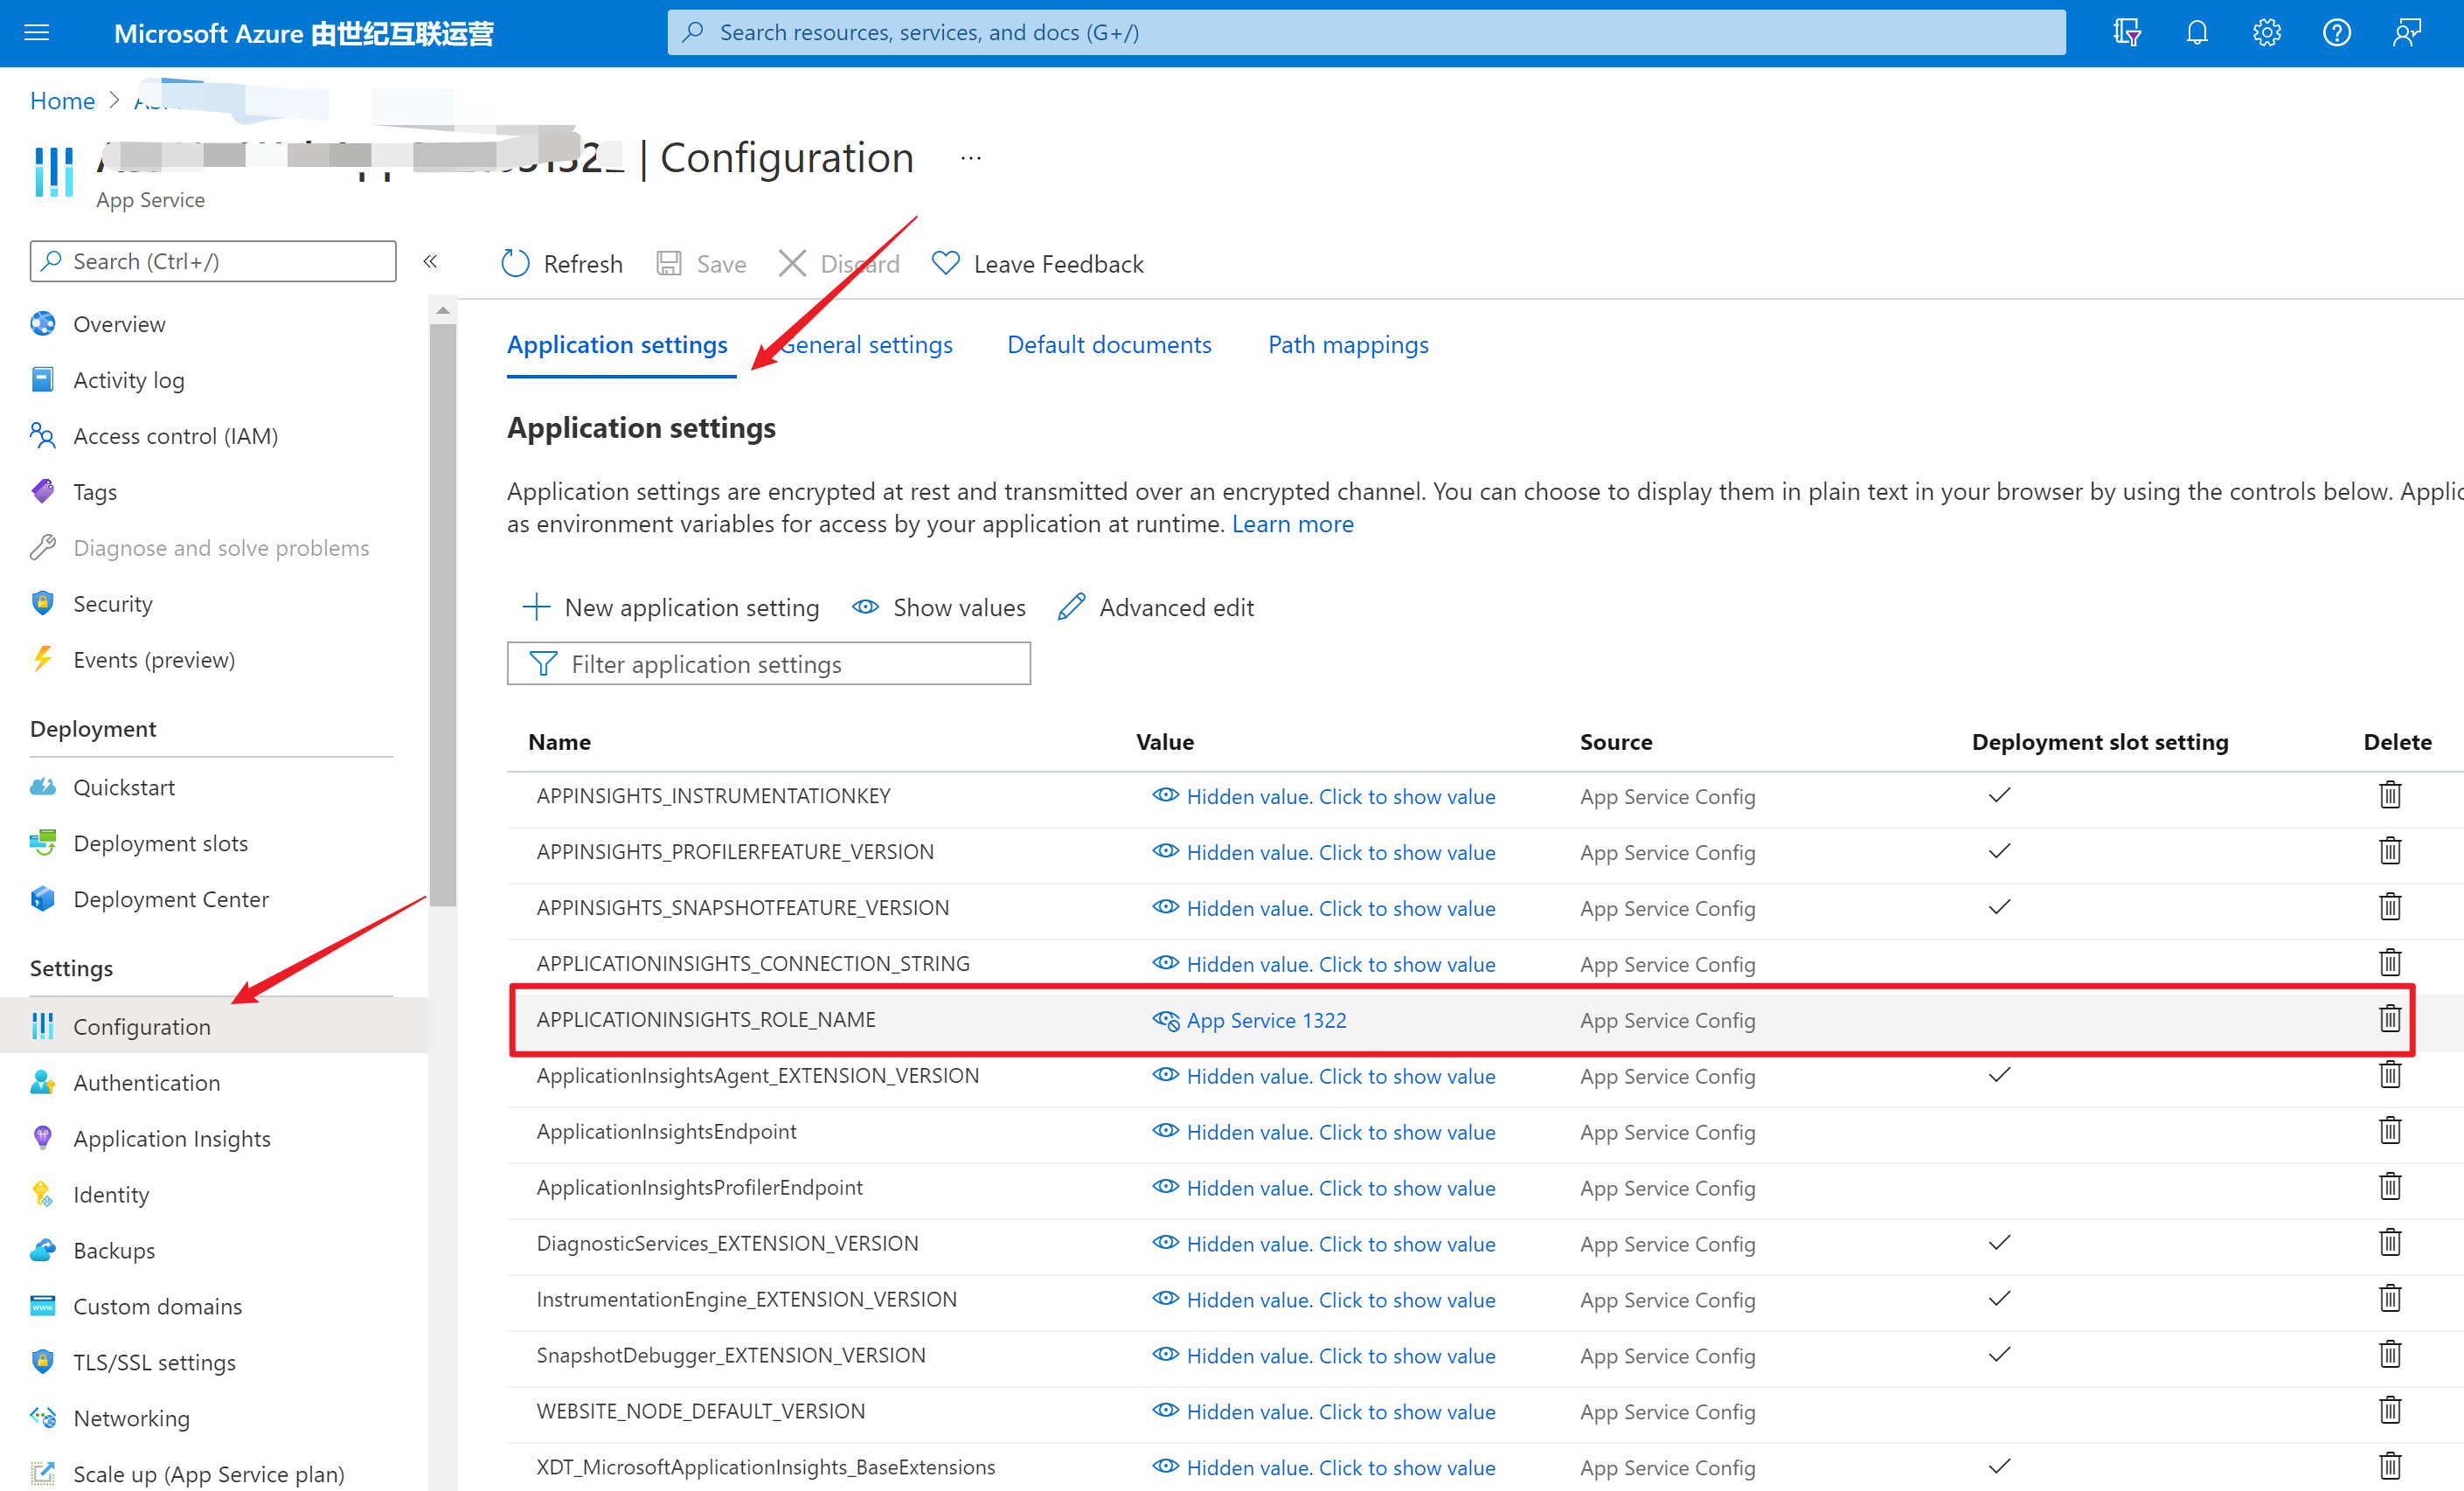
Task: Open the Path mappings tab
Action: [1347, 345]
